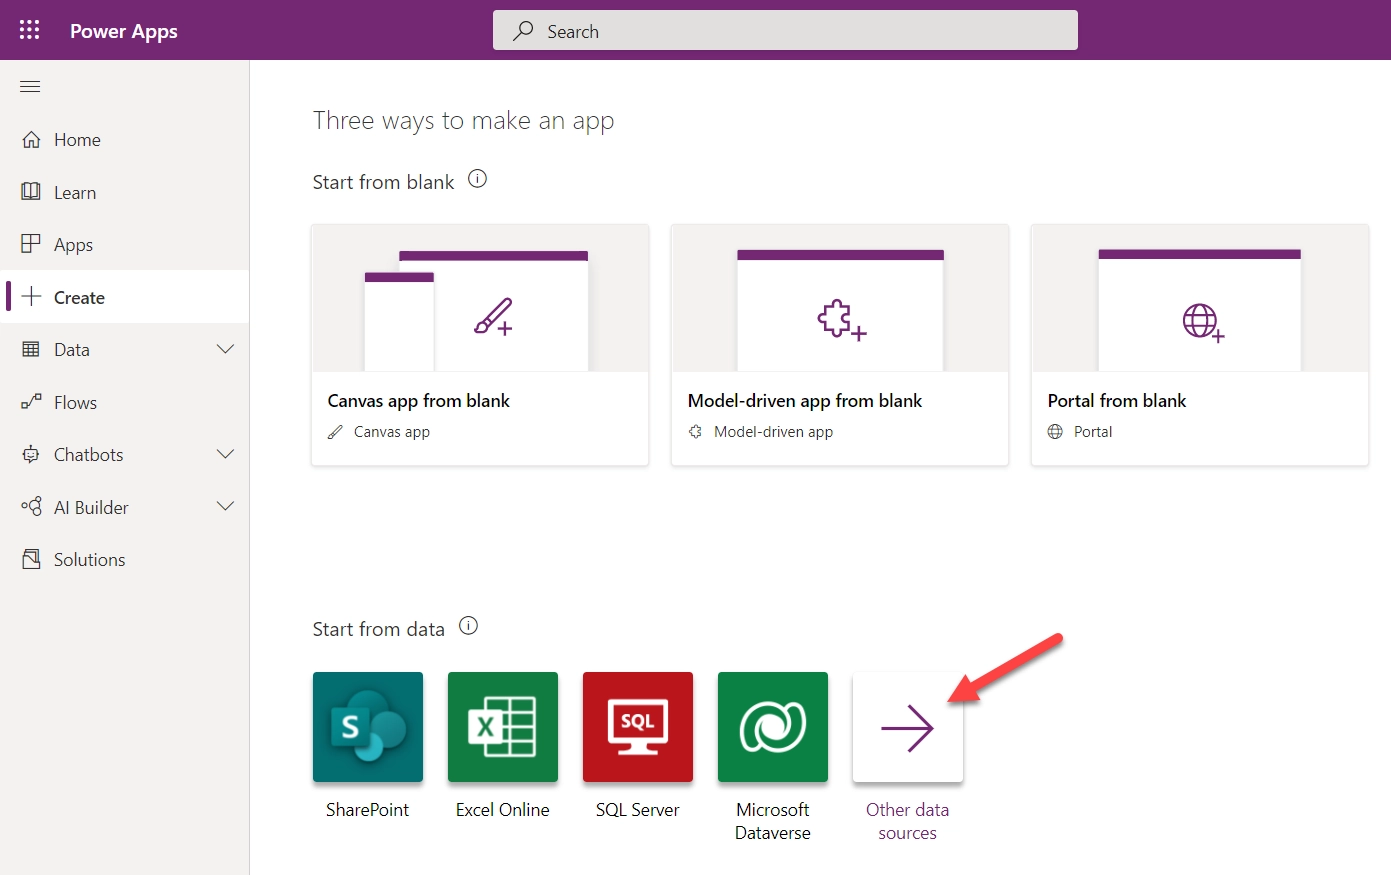
Task: Click the Portal from blank title
Action: 1117,401
